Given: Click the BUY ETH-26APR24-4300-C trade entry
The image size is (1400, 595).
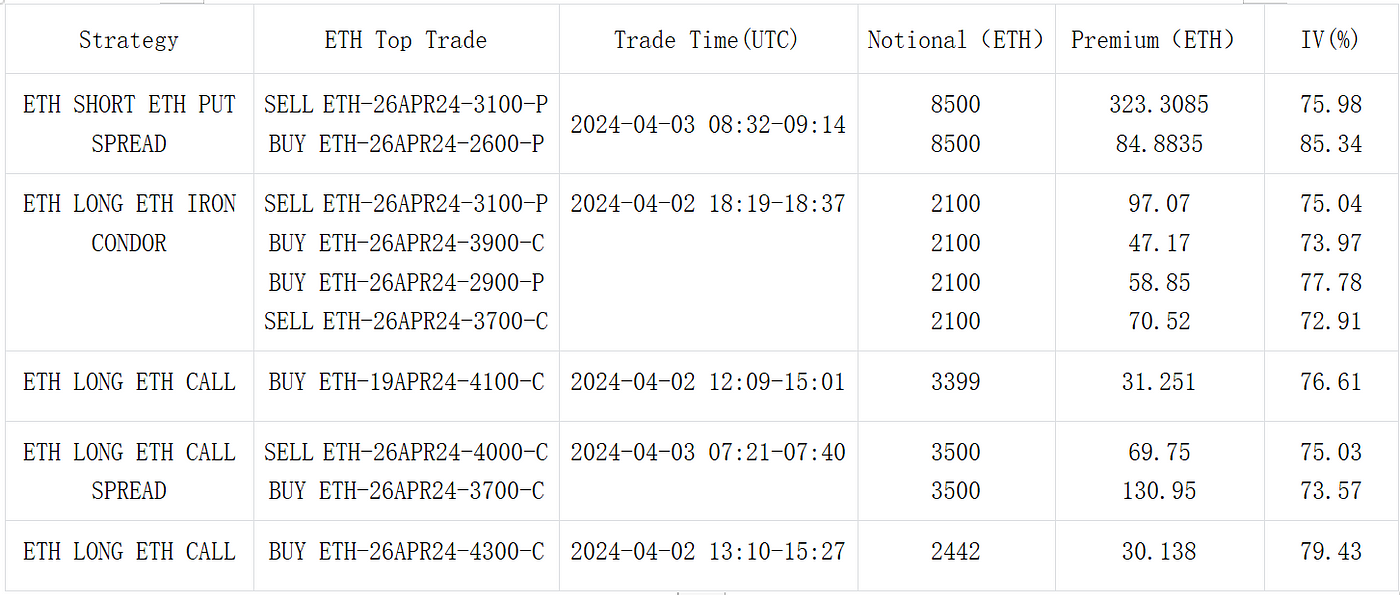Looking at the screenshot, I should tap(406, 551).
